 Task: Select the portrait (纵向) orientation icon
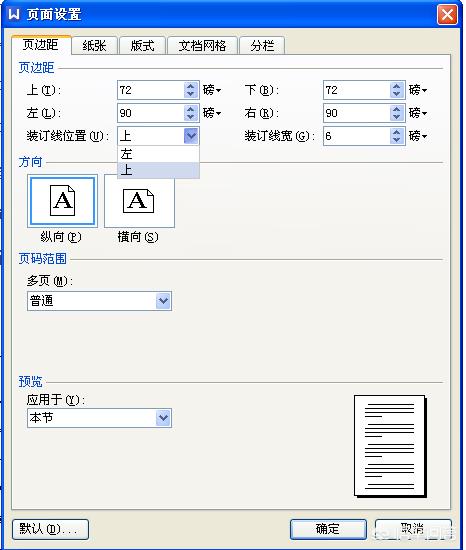[x=62, y=201]
